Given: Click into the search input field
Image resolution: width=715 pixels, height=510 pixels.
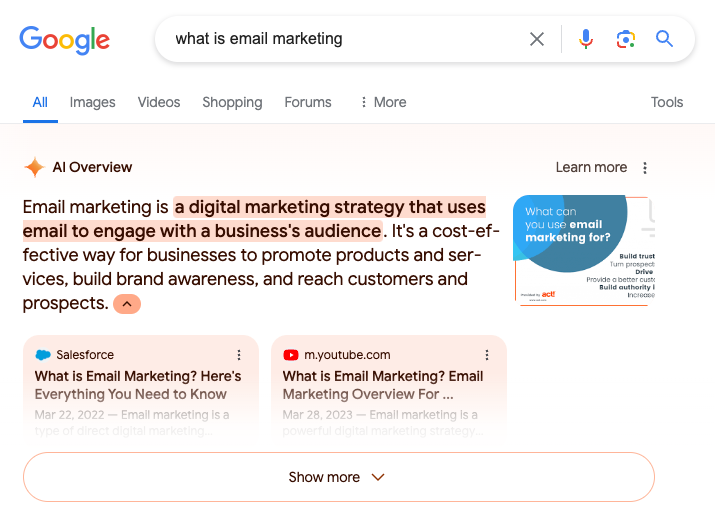Looking at the screenshot, I should (x=340, y=39).
